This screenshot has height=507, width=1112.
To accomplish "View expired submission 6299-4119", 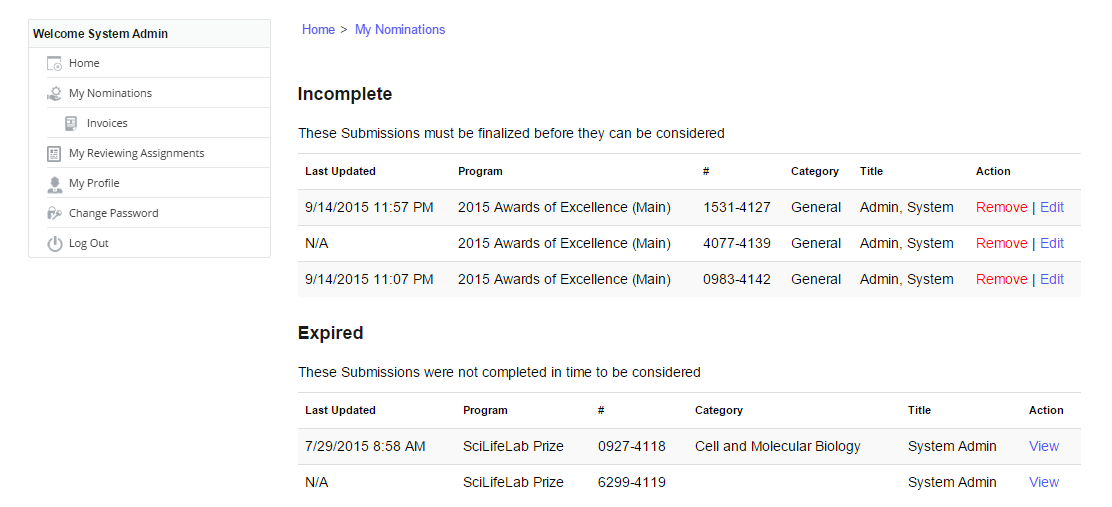I will pyautogui.click(x=1044, y=482).
